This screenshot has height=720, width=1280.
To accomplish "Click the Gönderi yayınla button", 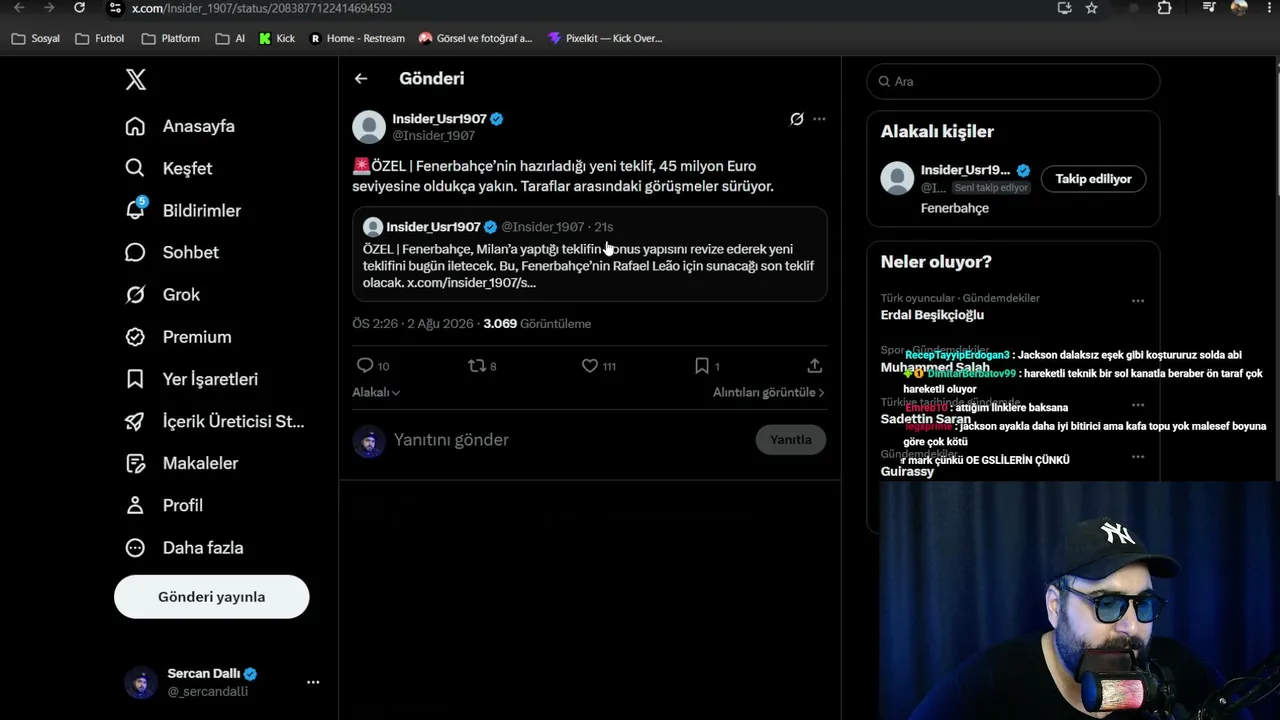I will (212, 597).
